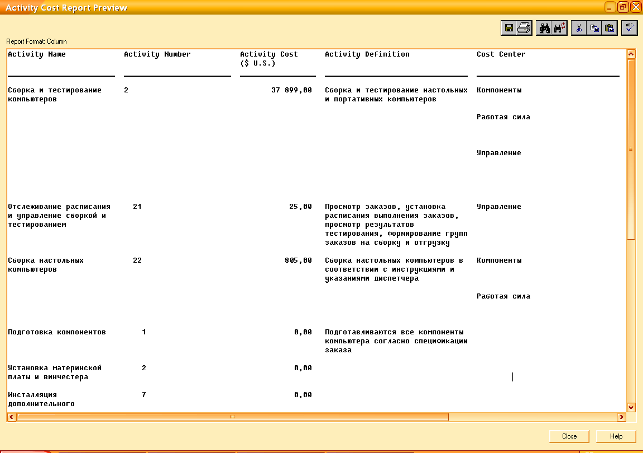Image resolution: width=643 pixels, height=453 pixels.
Task: Click first 'Рабочая сила' under activity 2
Action: point(503,117)
